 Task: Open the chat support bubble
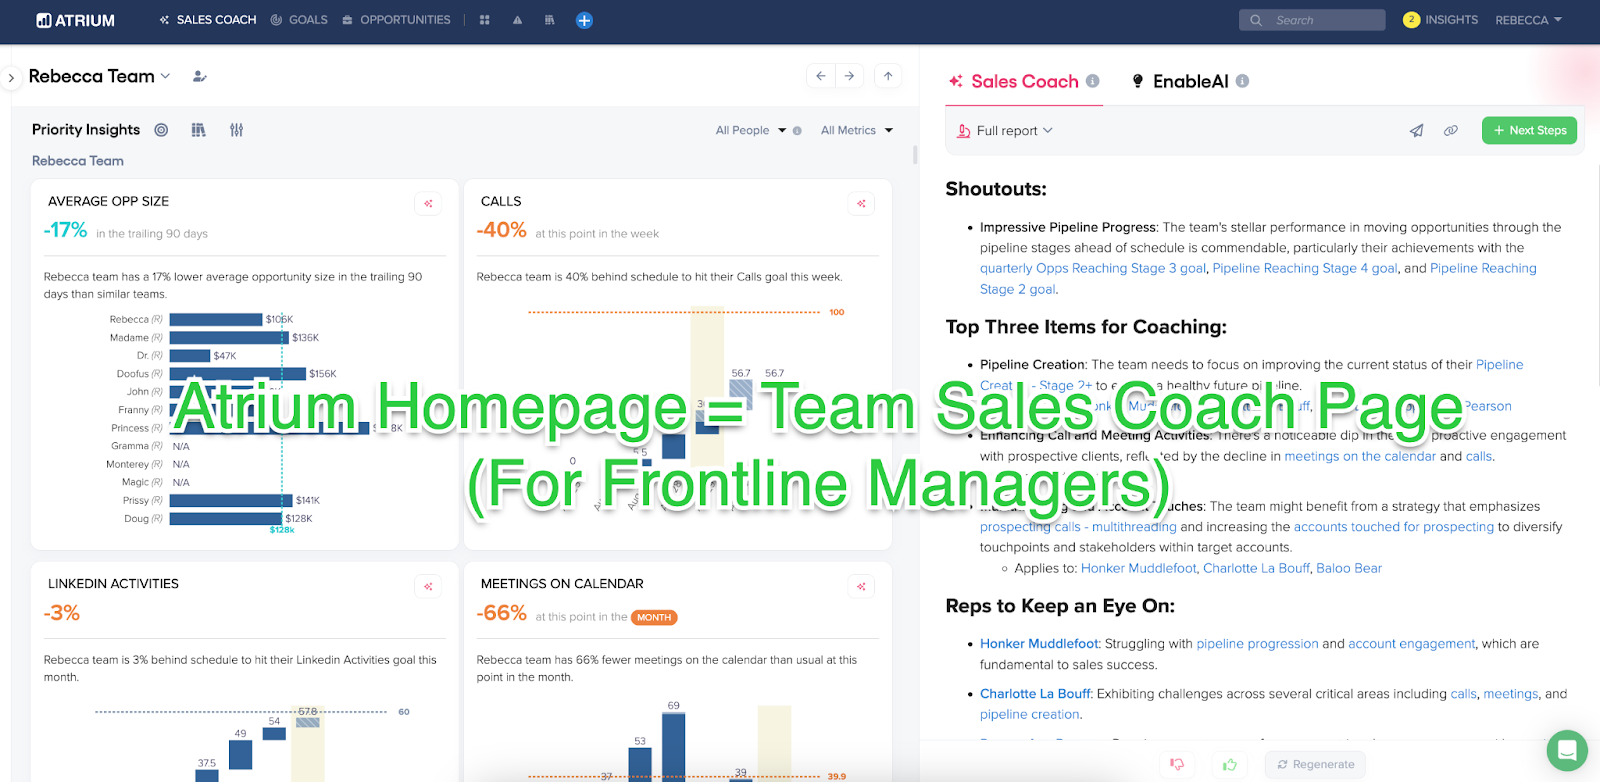tap(1567, 750)
